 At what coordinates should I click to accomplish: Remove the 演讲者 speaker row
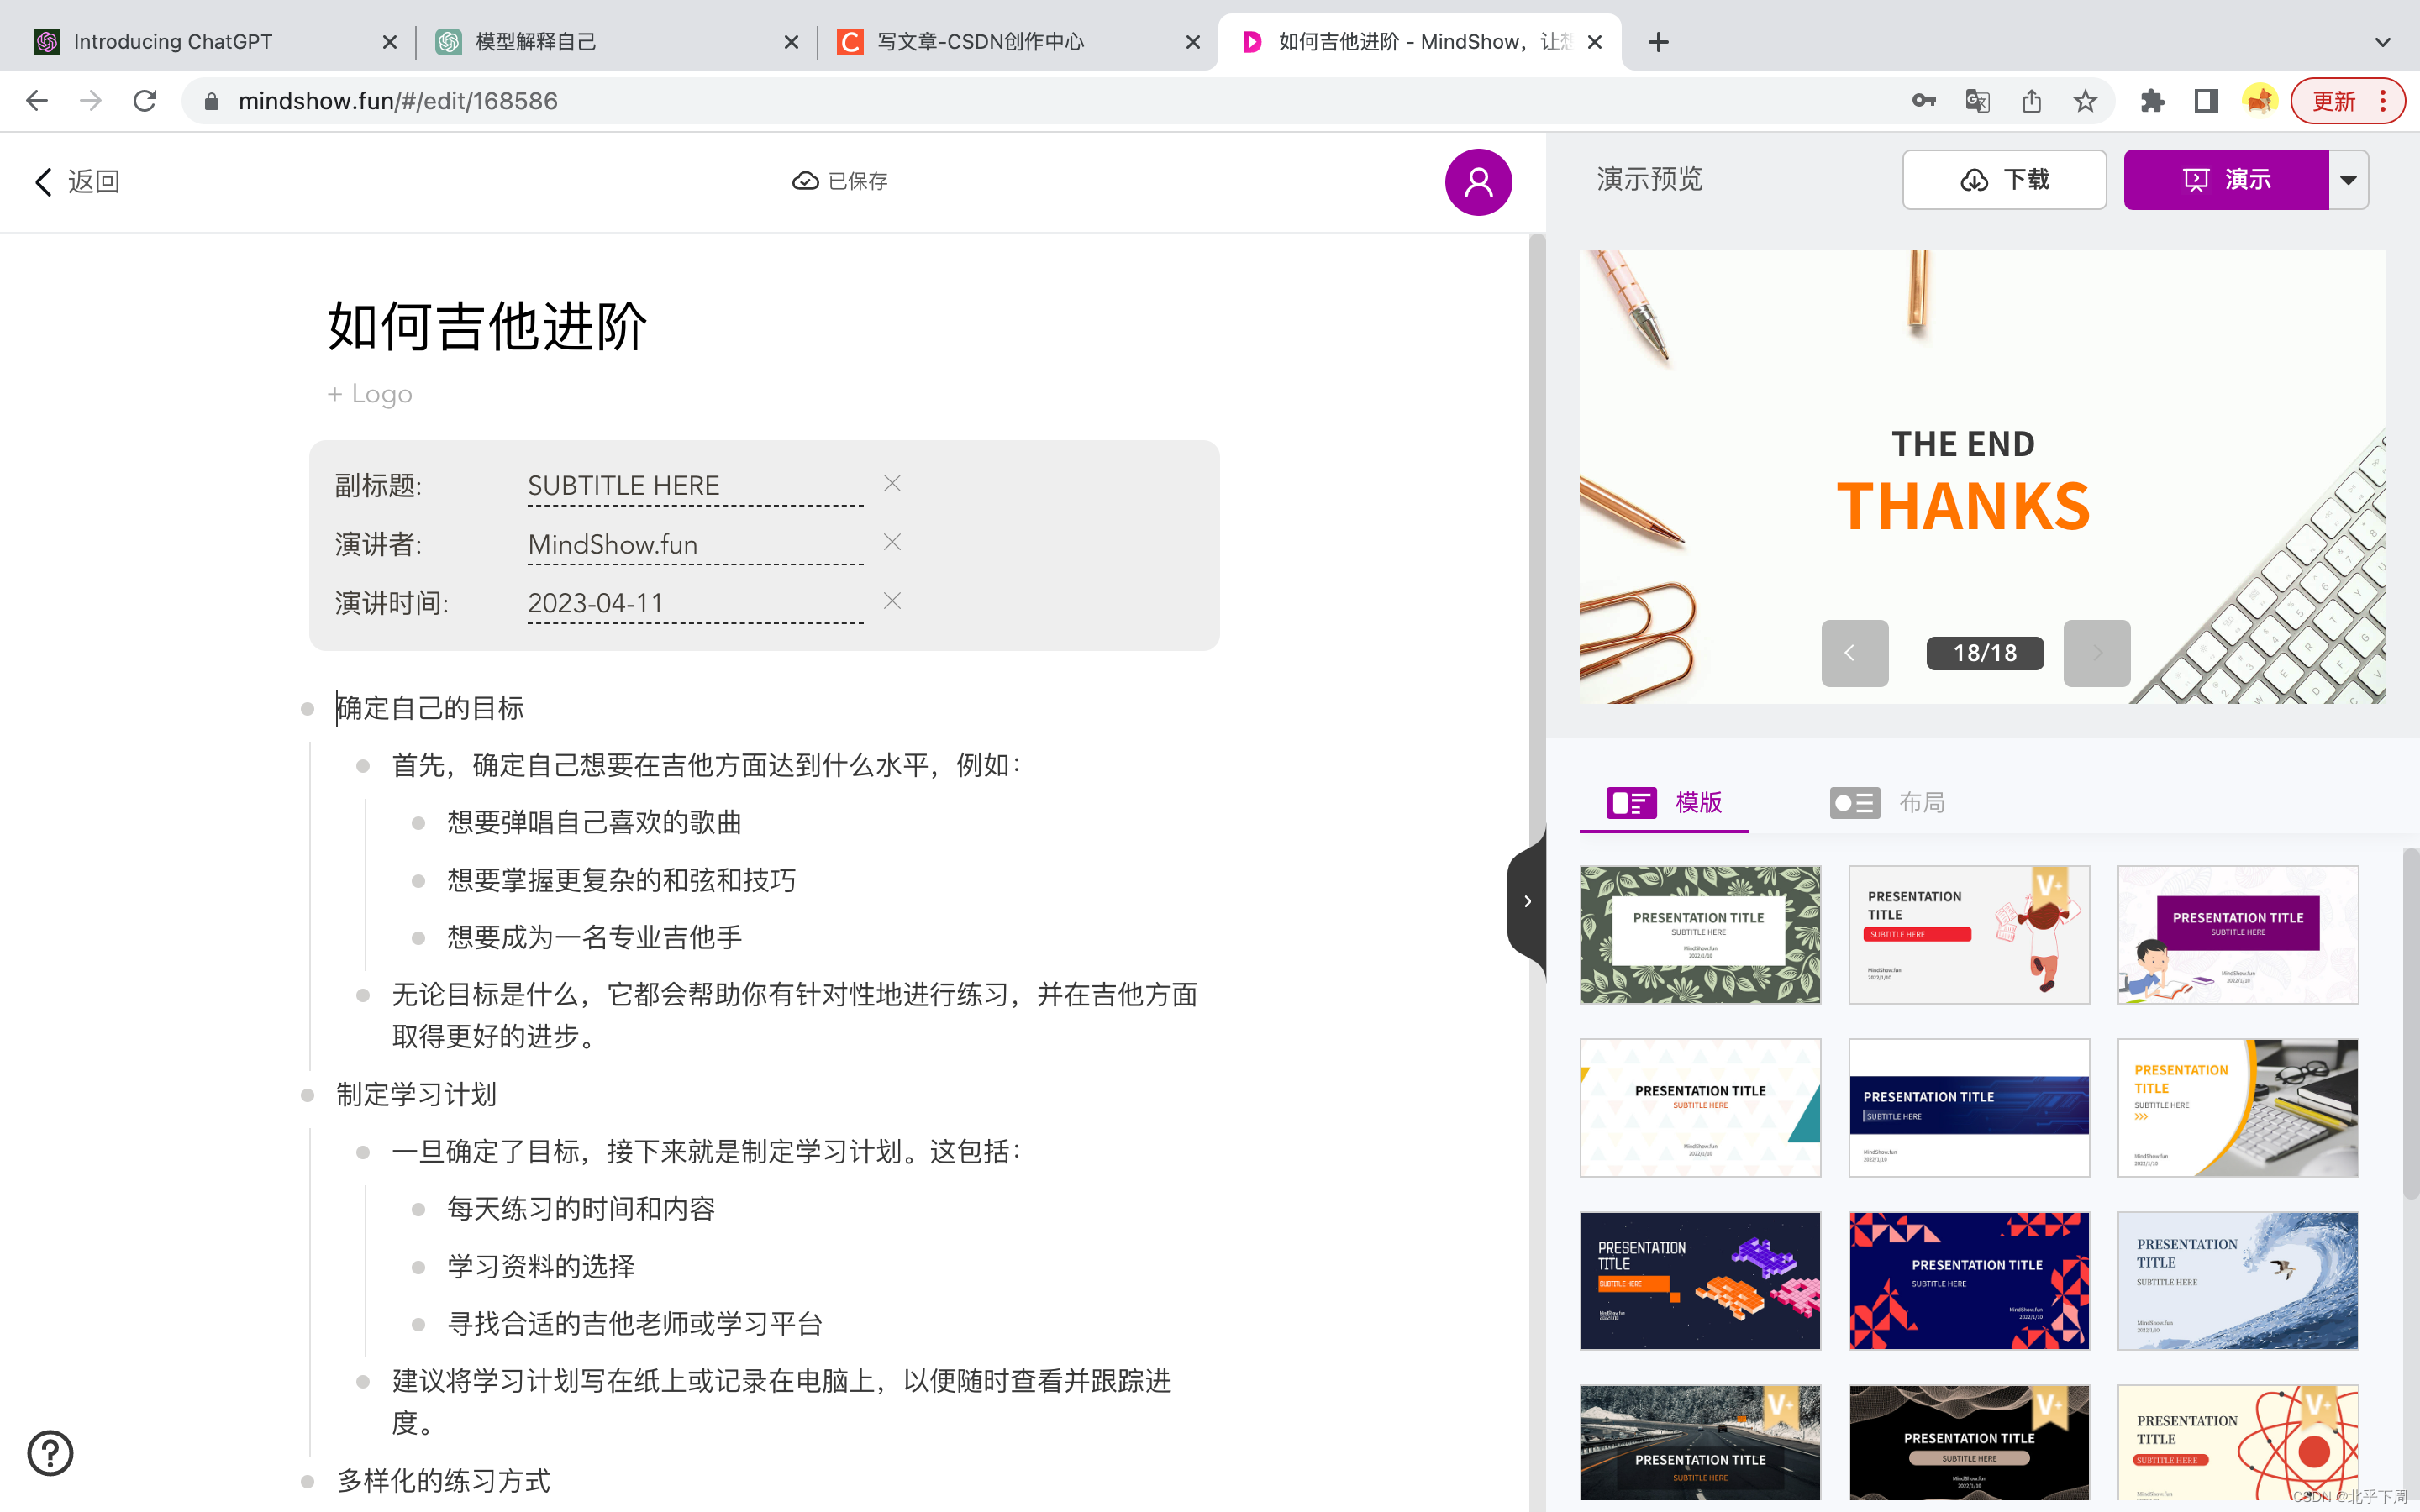click(x=892, y=542)
